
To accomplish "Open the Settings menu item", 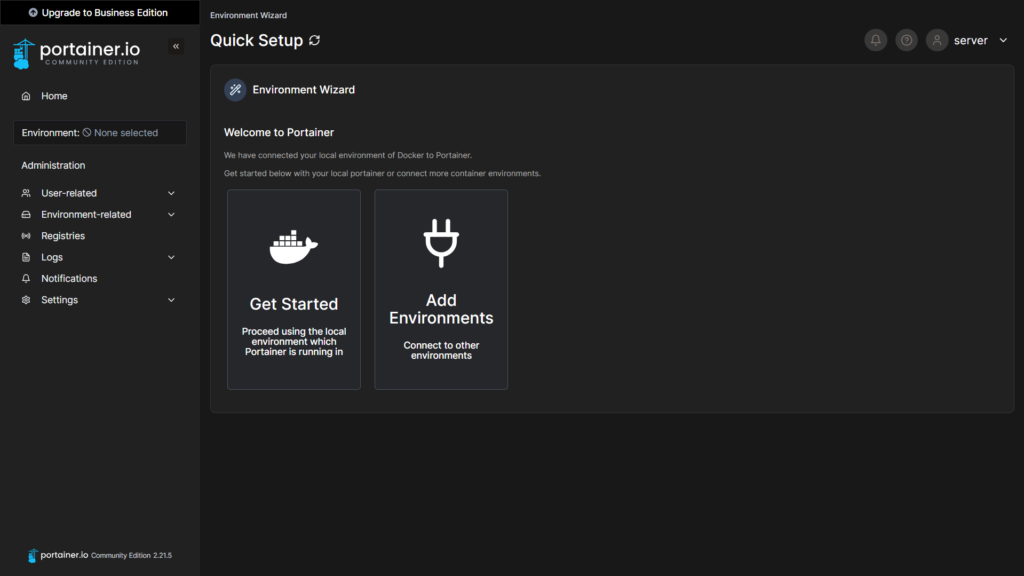I will click(x=99, y=300).
